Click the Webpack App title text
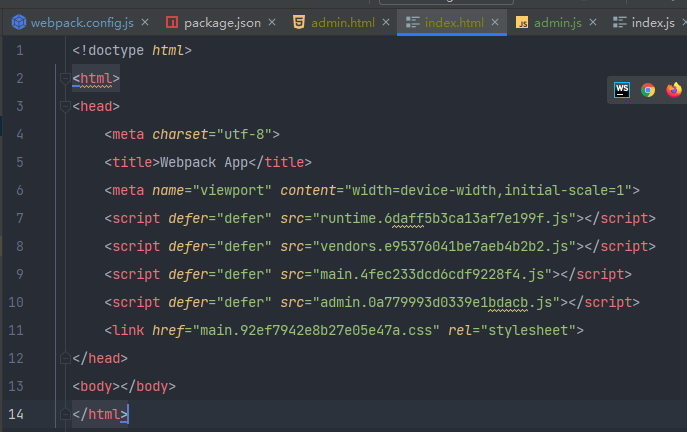The image size is (687, 432). point(204,163)
